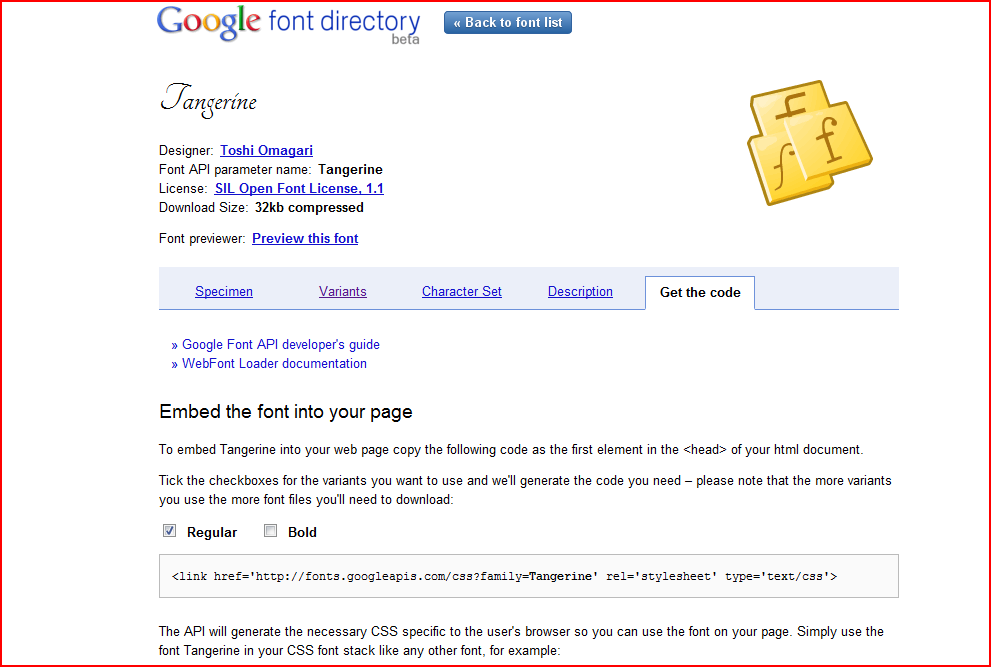This screenshot has height=667, width=991.
Task: Open the Description tab
Action: pyautogui.click(x=580, y=291)
